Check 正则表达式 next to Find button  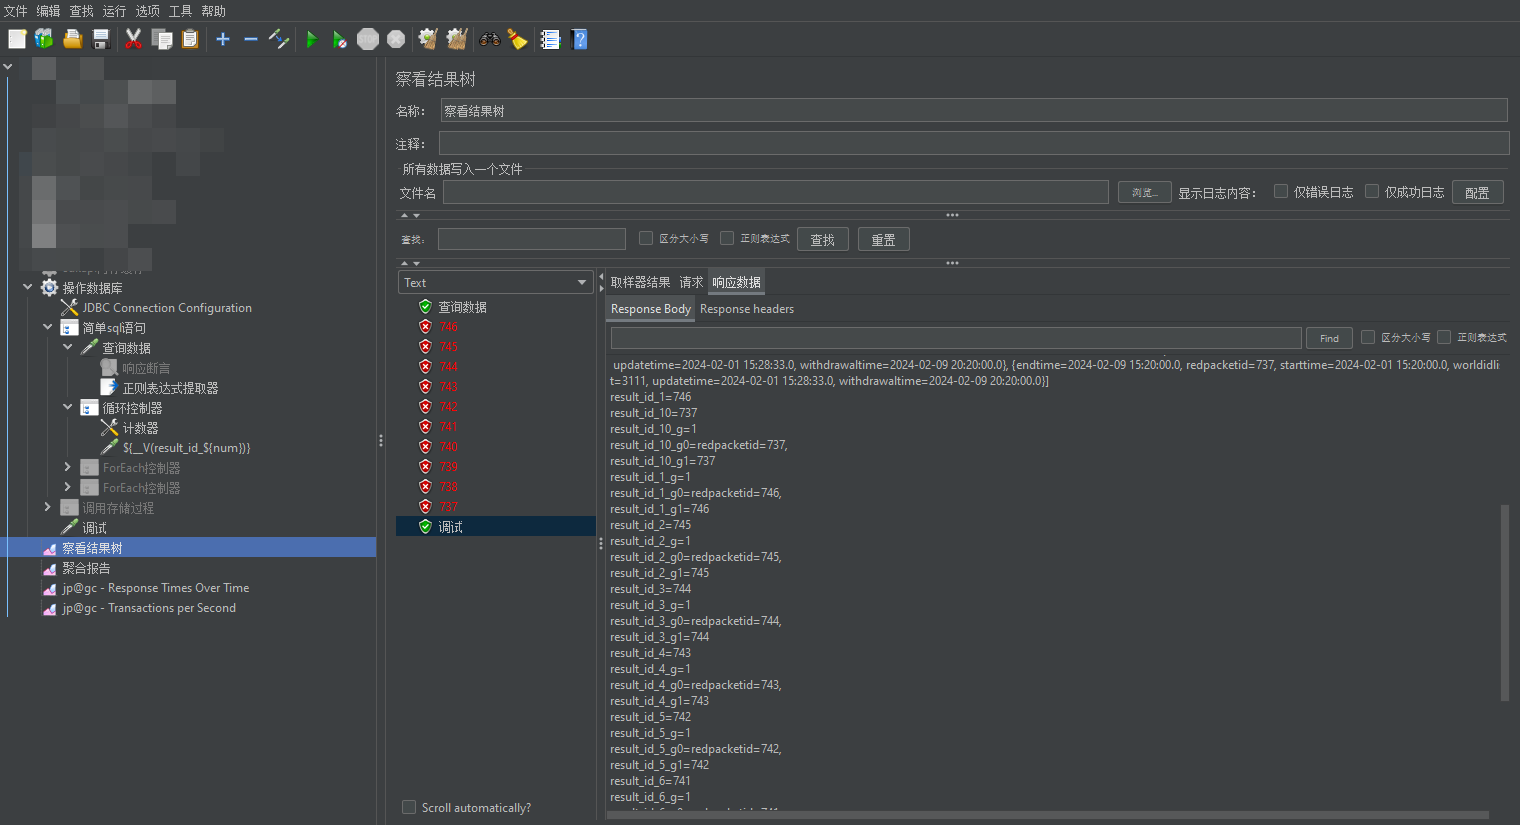1443,337
